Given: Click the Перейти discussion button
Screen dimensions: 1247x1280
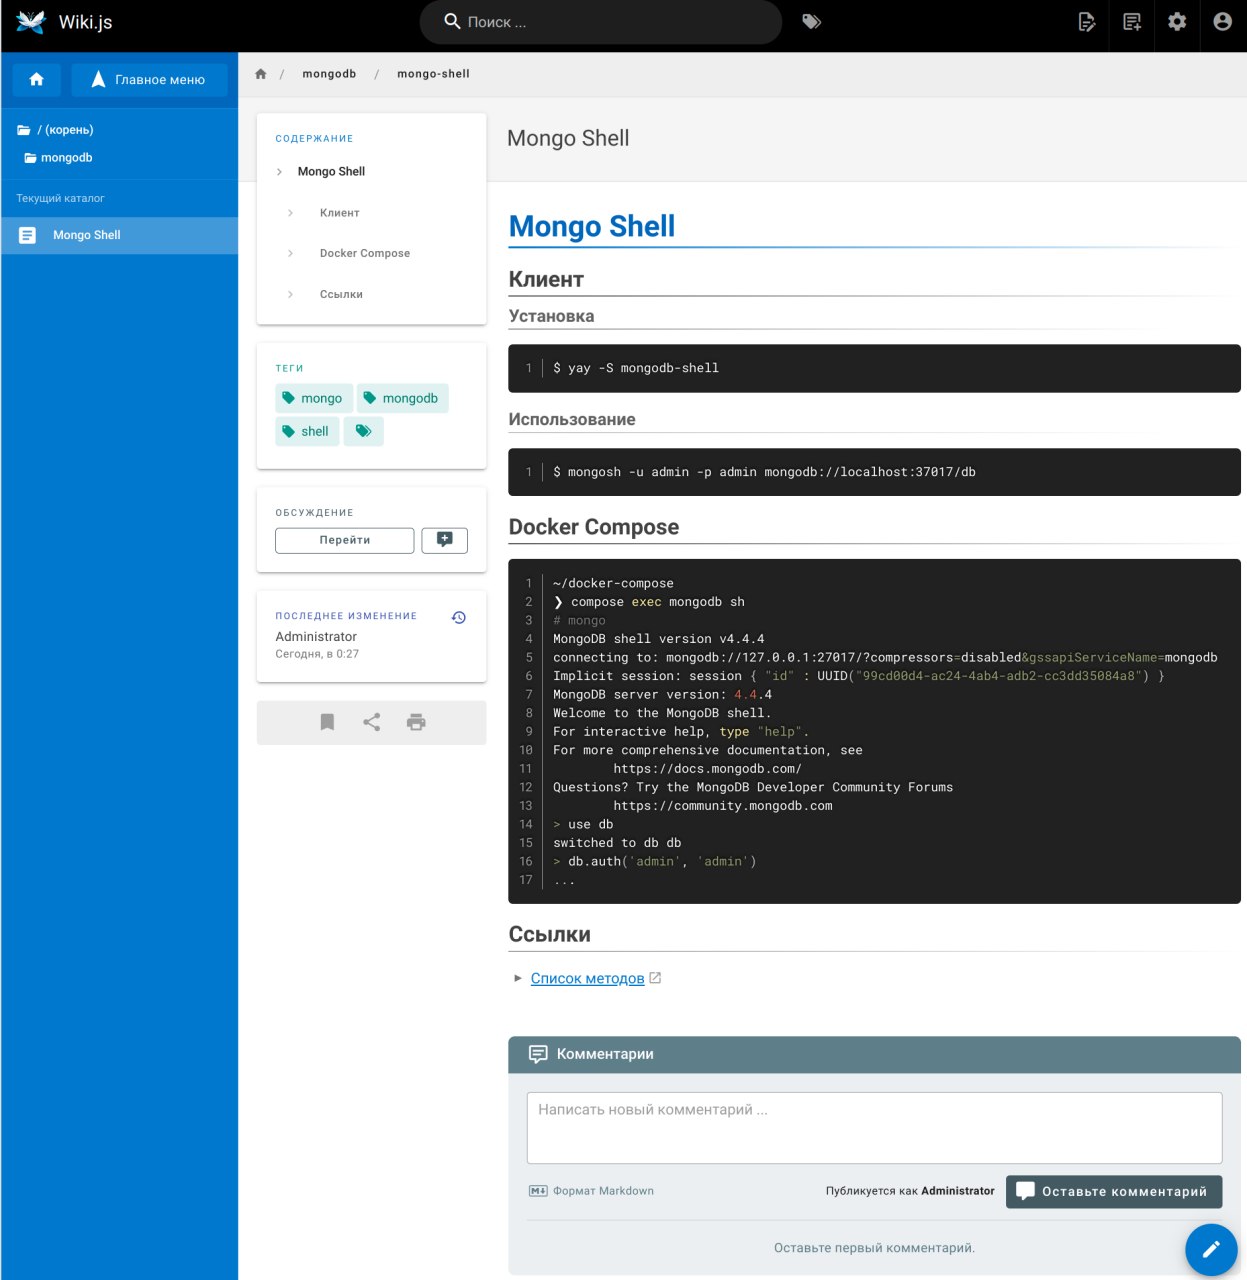Looking at the screenshot, I should [x=345, y=540].
